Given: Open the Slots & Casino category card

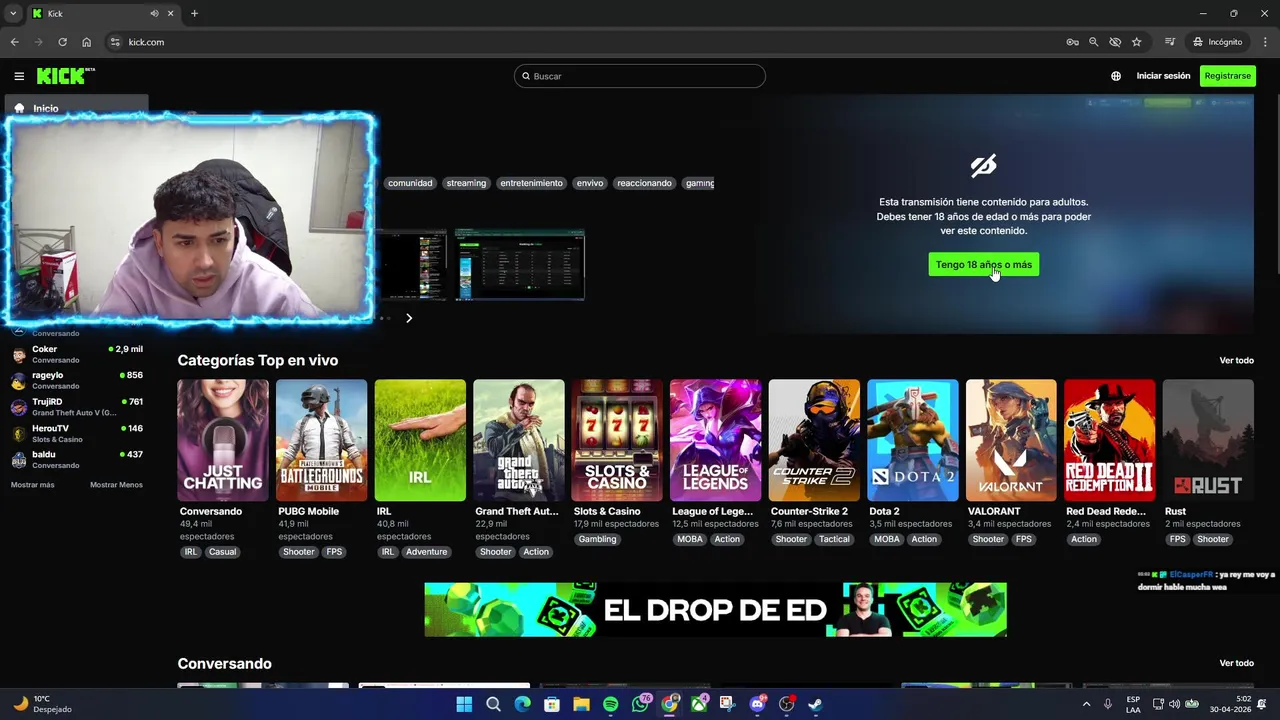Looking at the screenshot, I should click(617, 440).
